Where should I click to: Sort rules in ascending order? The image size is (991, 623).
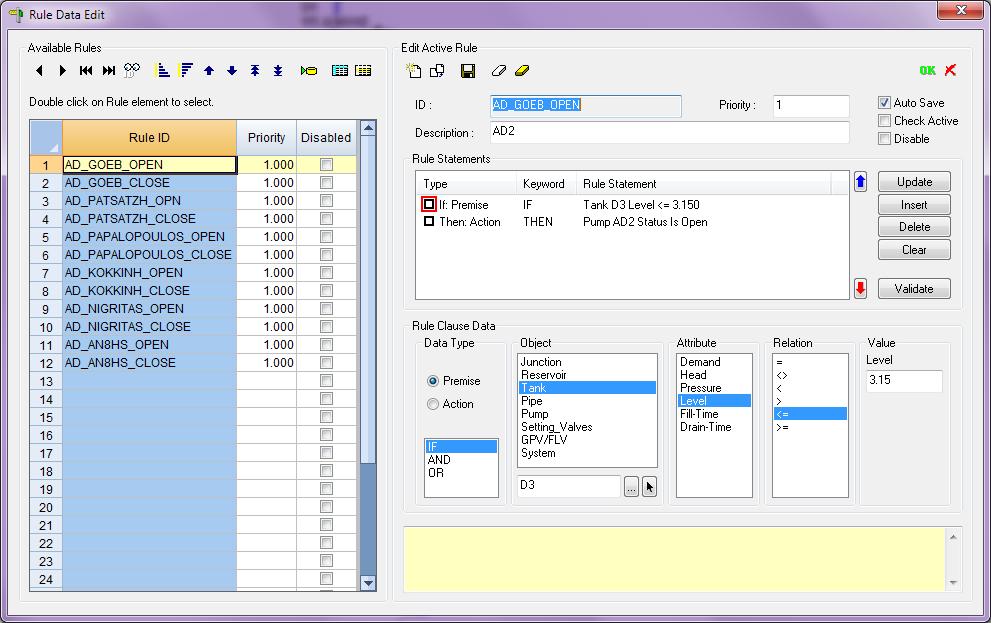tap(162, 70)
